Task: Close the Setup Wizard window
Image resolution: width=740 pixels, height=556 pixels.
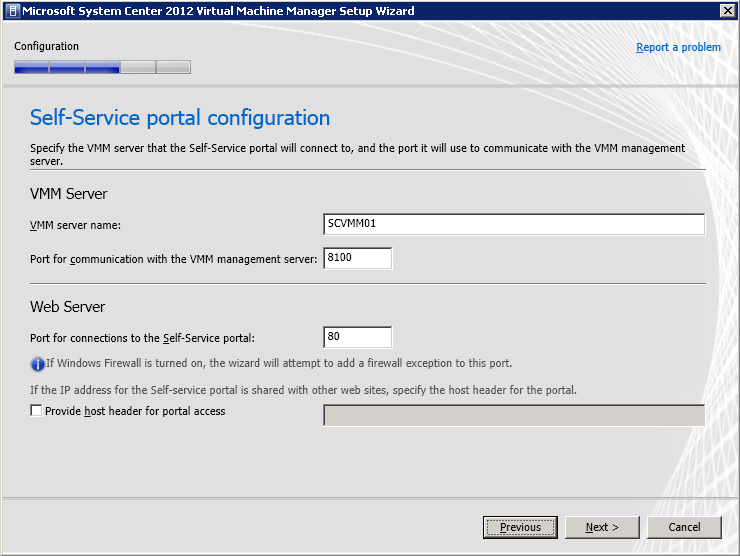Action: pos(727,11)
